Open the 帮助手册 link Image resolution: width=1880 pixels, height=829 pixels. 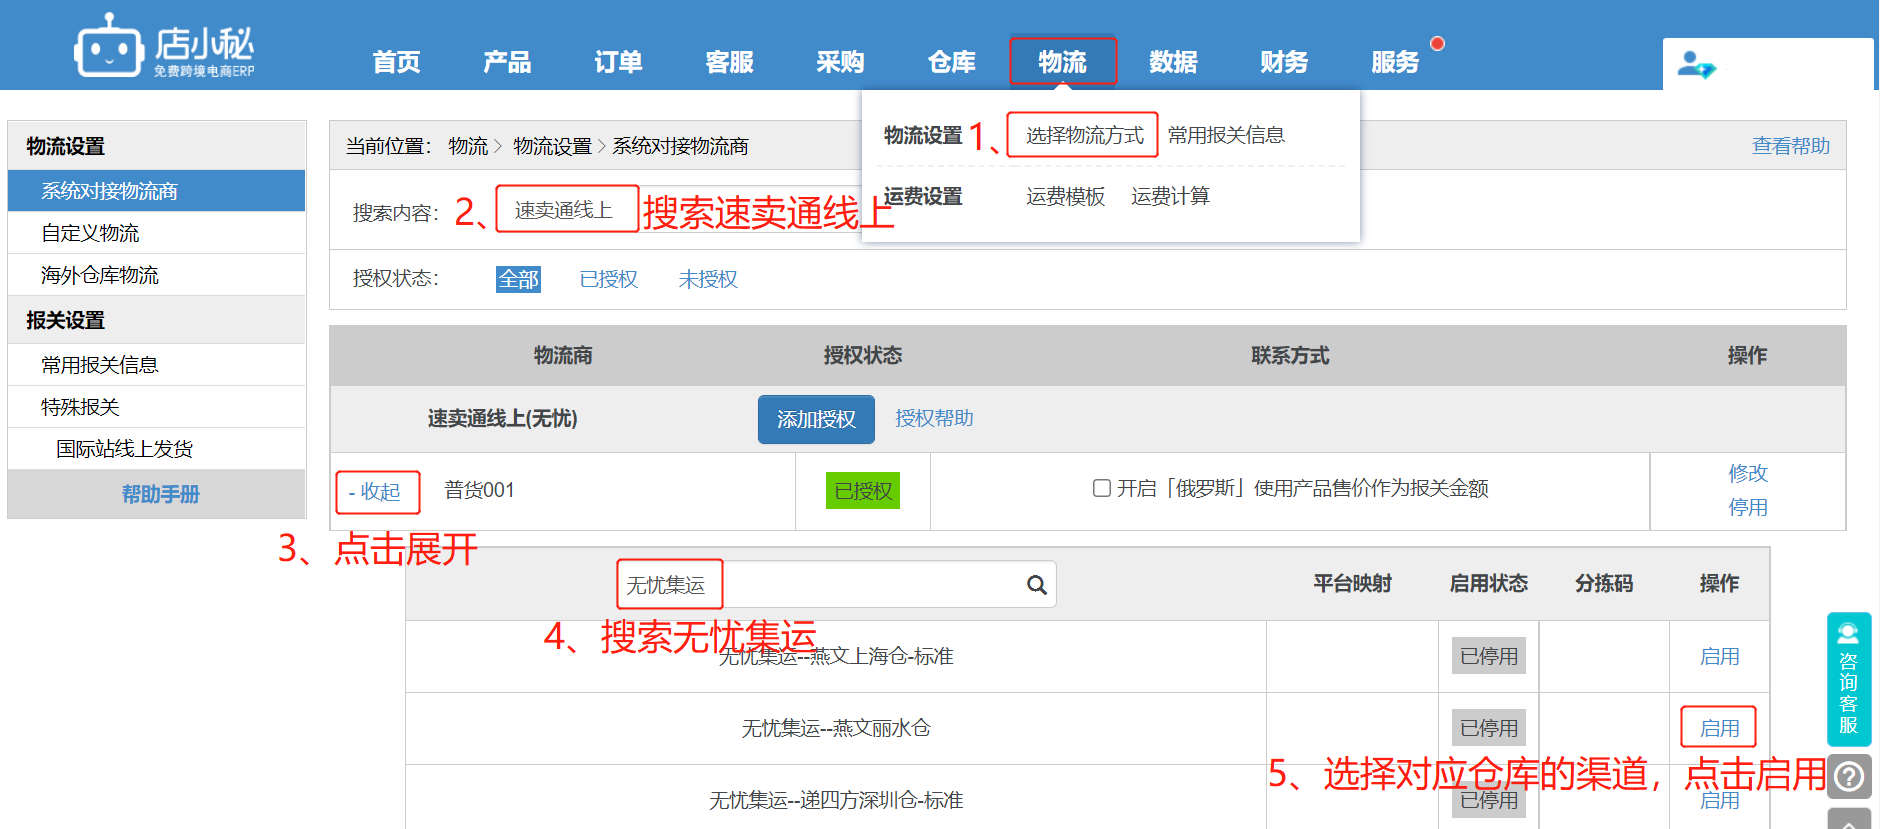(160, 494)
